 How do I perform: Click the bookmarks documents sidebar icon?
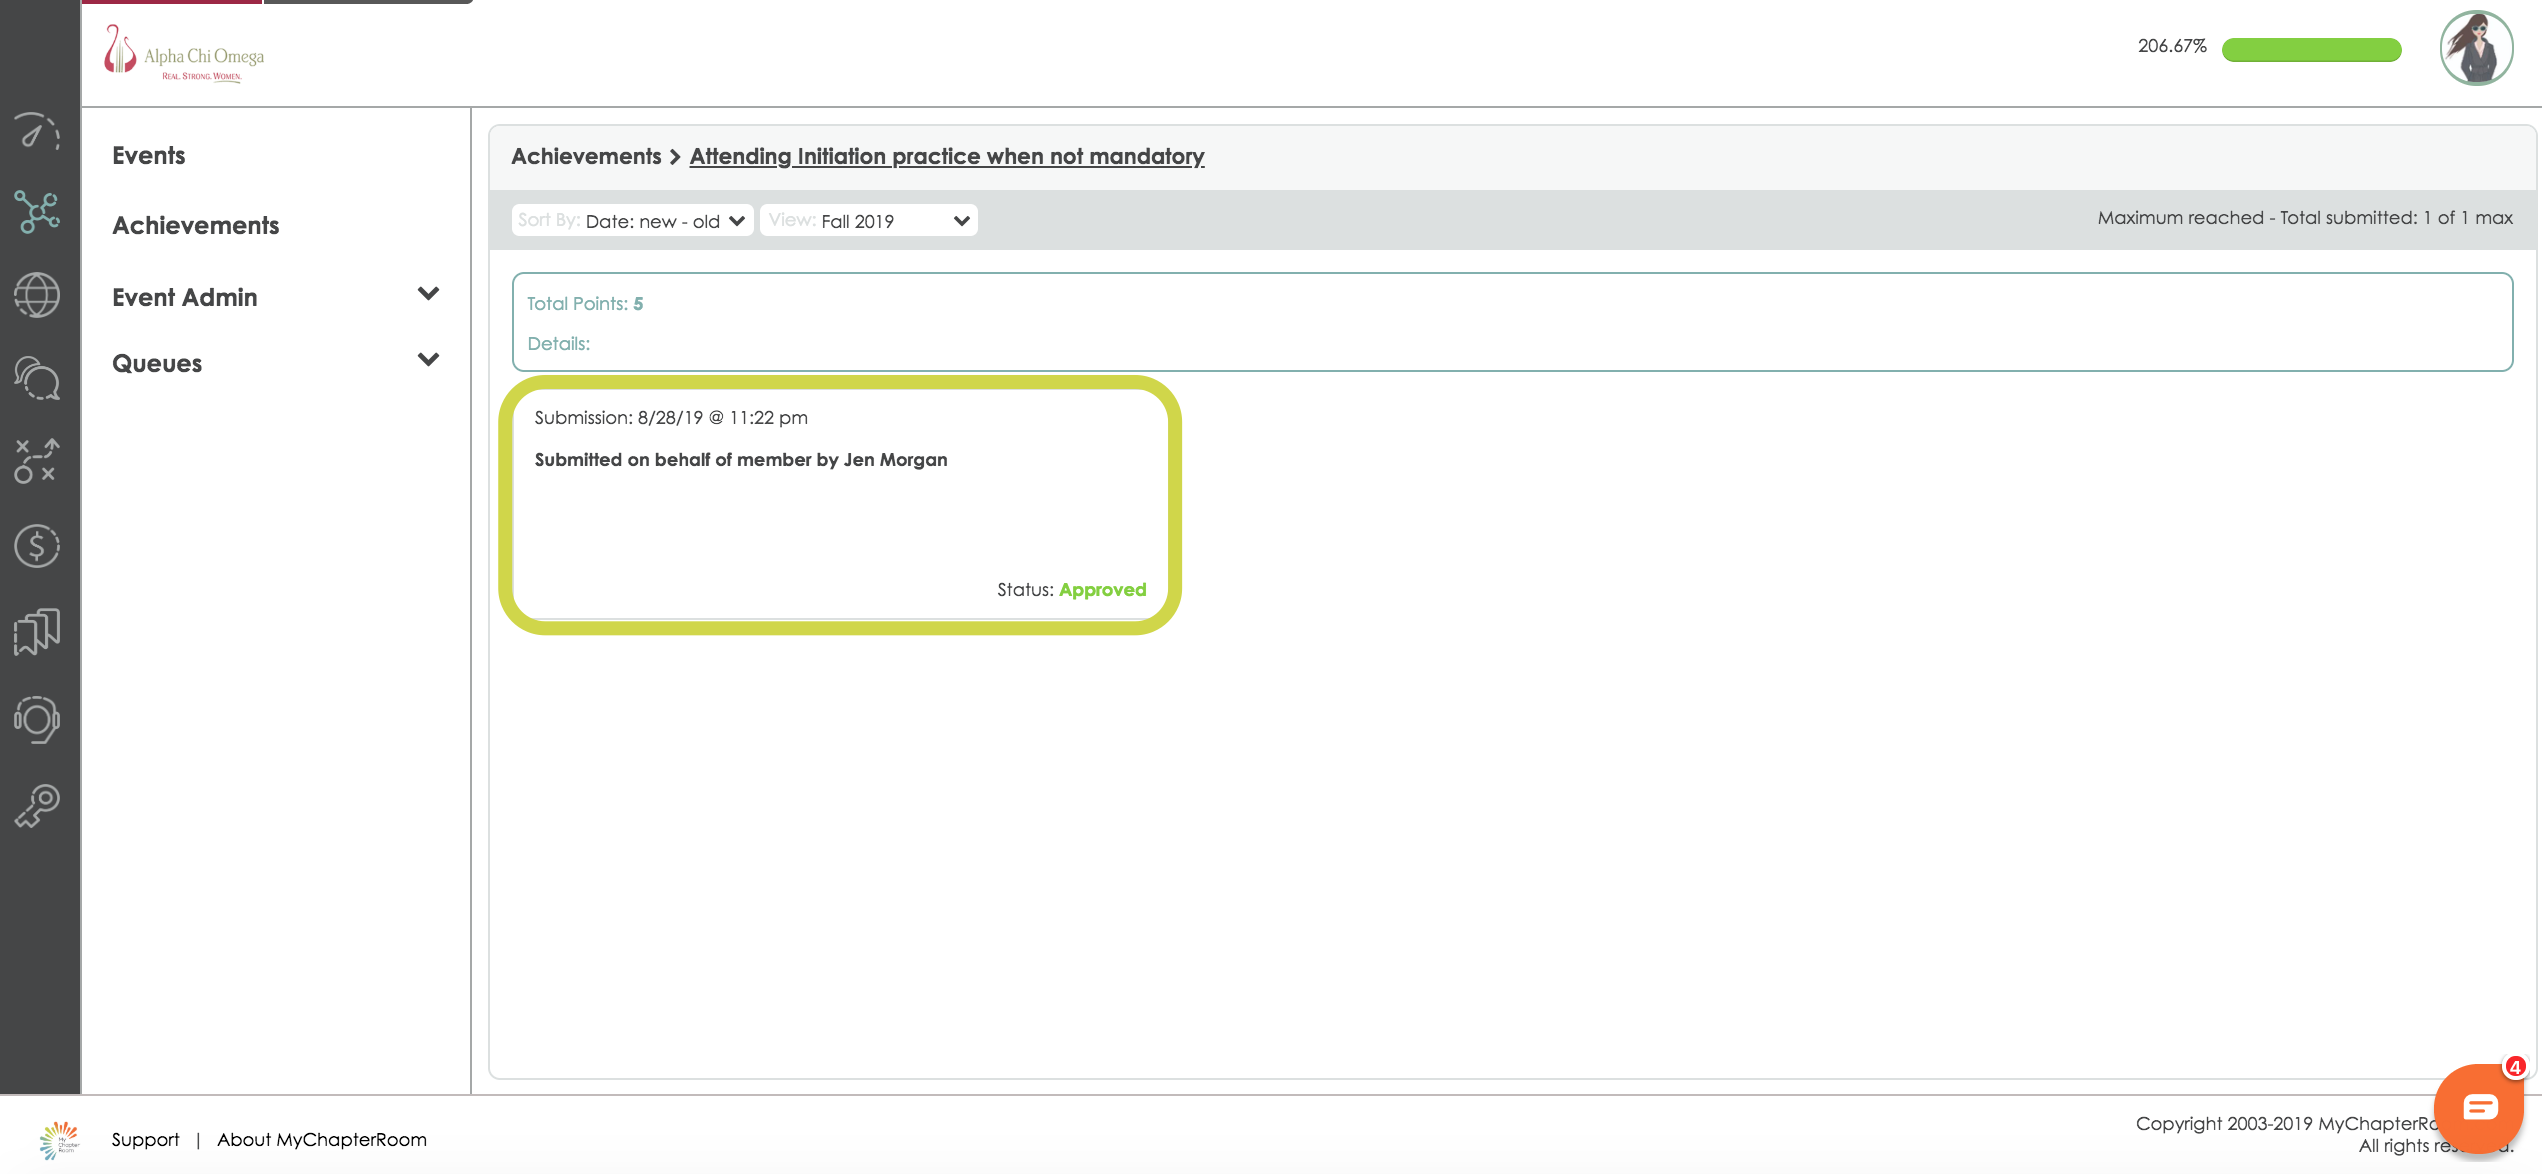coord(37,632)
